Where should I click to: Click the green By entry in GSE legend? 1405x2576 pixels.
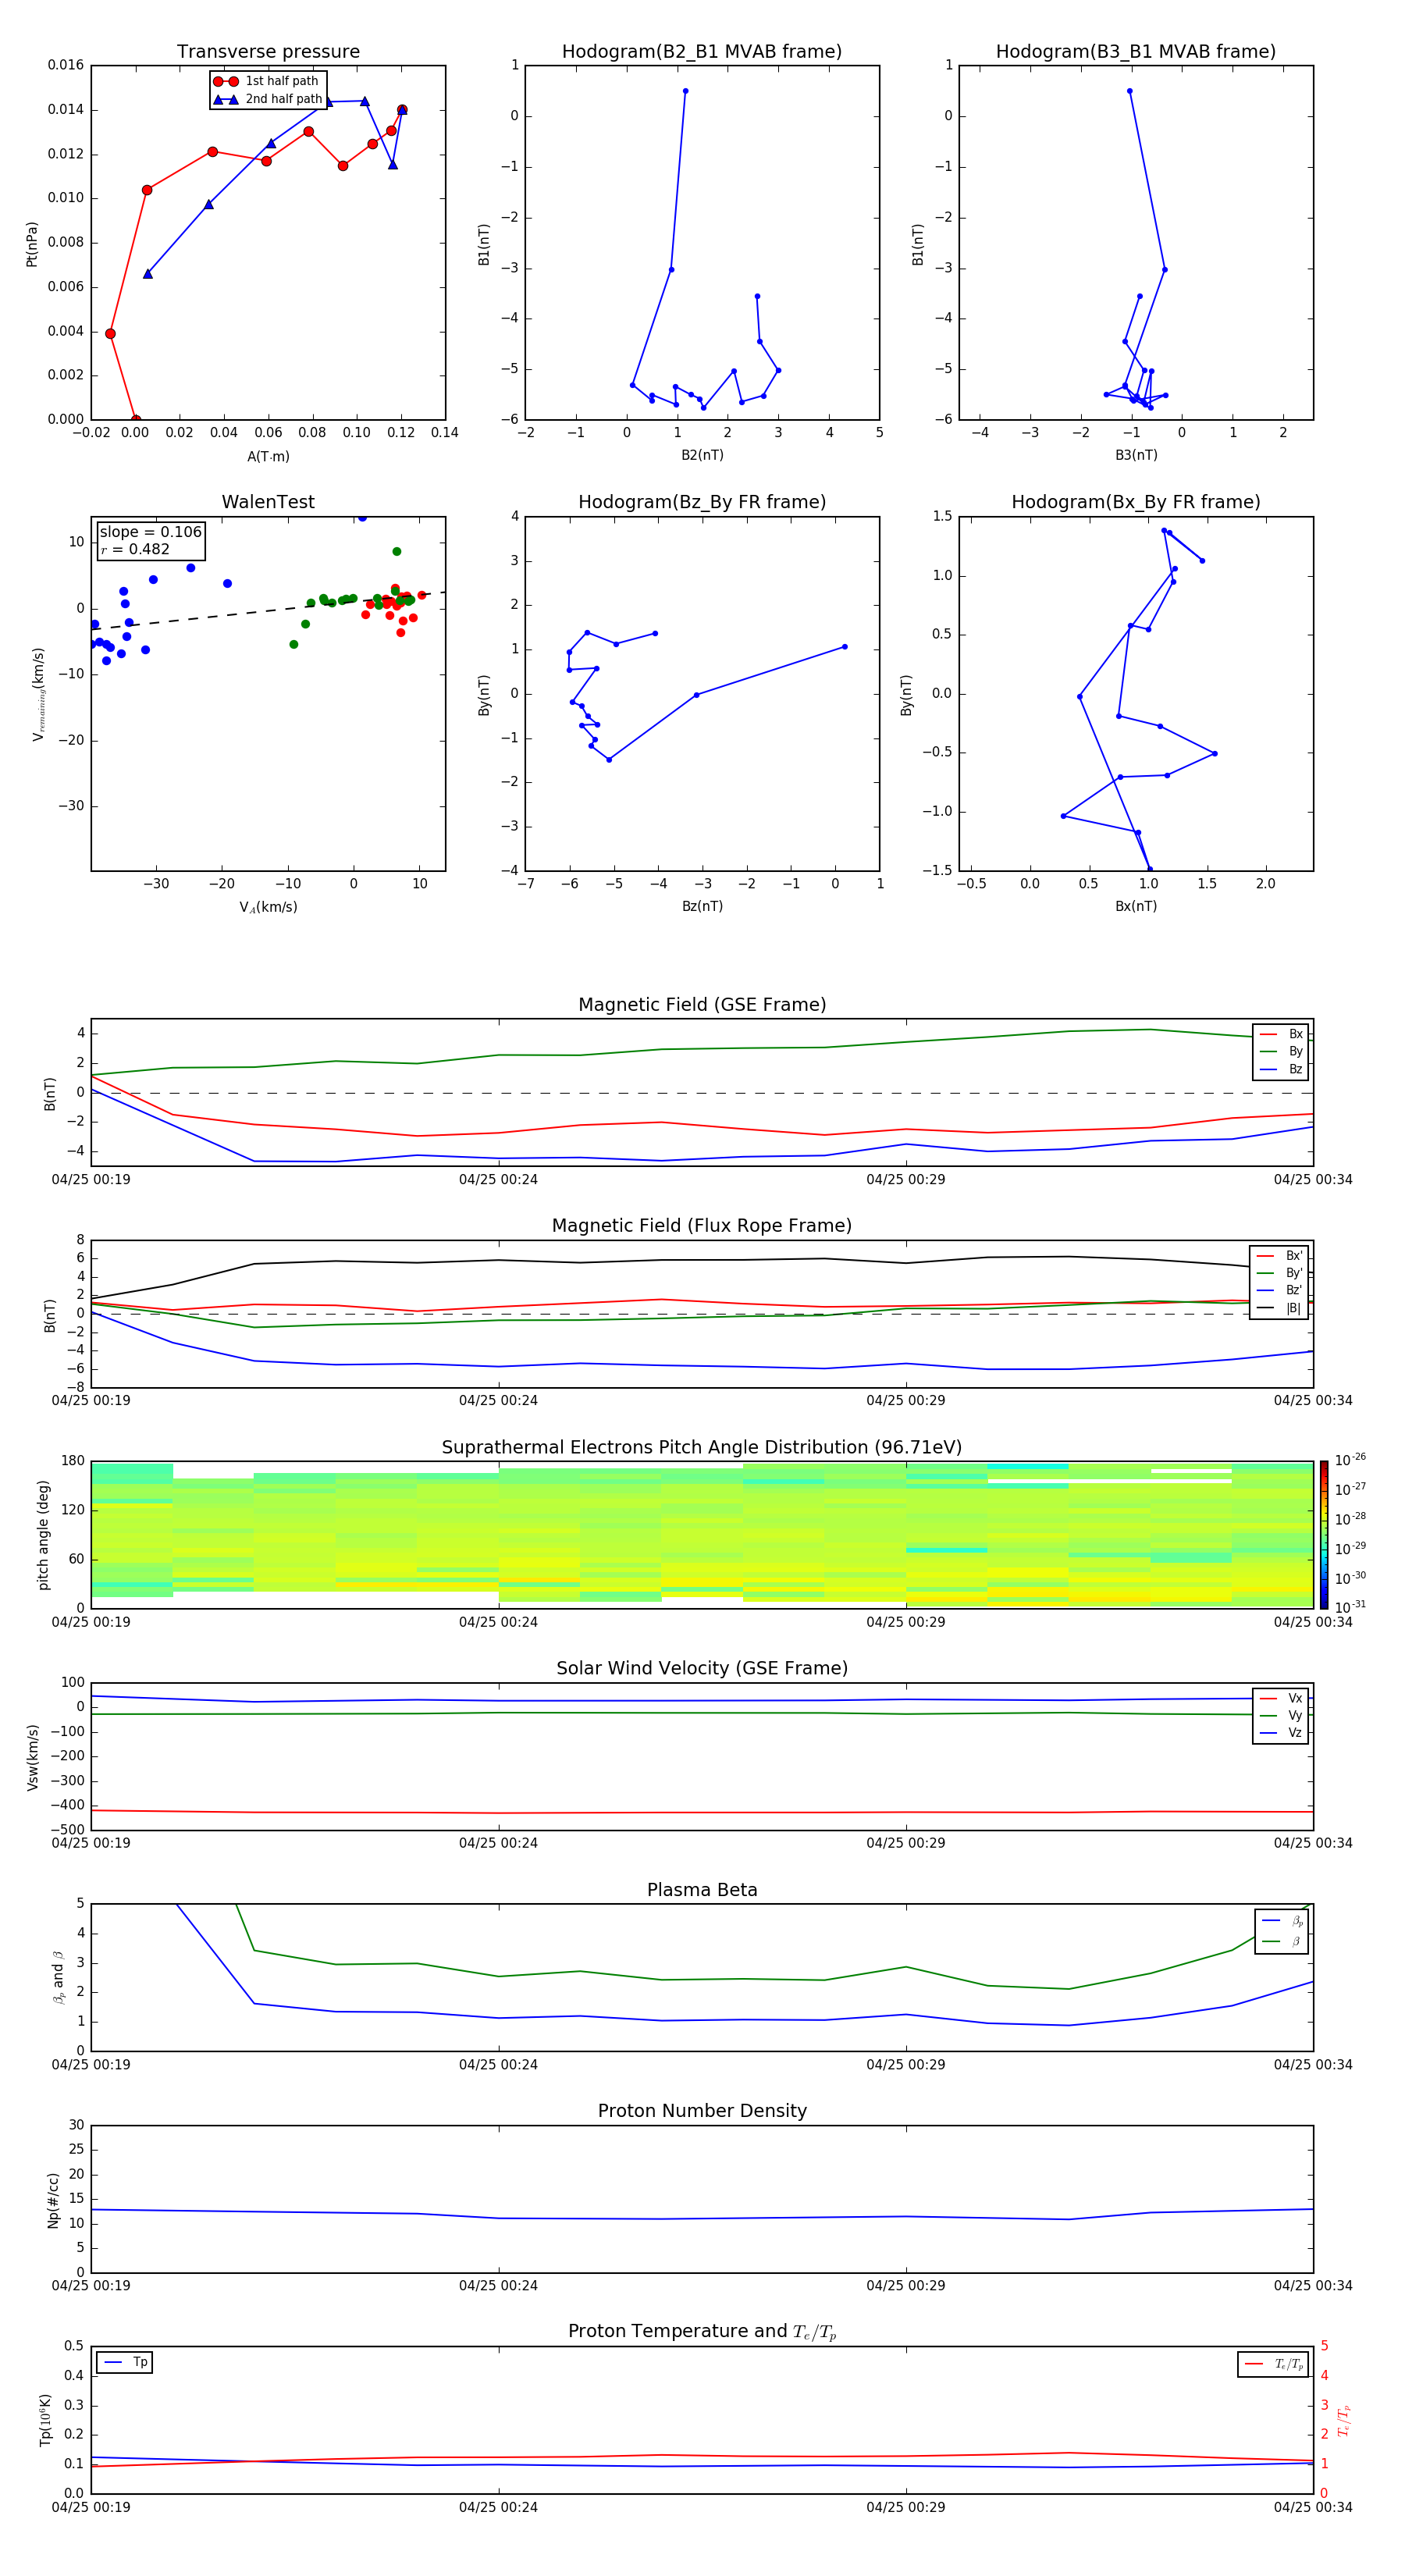pyautogui.click(x=1281, y=1052)
